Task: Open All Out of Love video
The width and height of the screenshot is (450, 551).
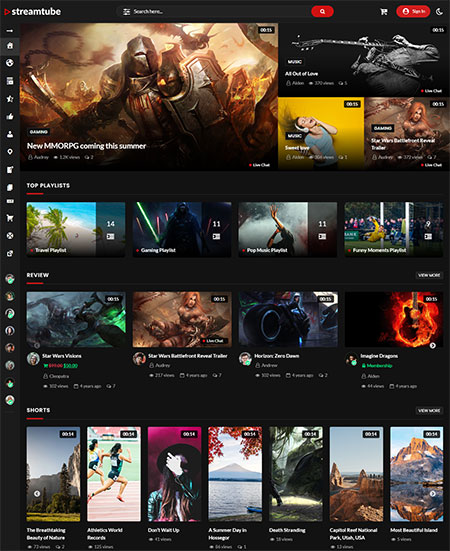Action: click(301, 73)
